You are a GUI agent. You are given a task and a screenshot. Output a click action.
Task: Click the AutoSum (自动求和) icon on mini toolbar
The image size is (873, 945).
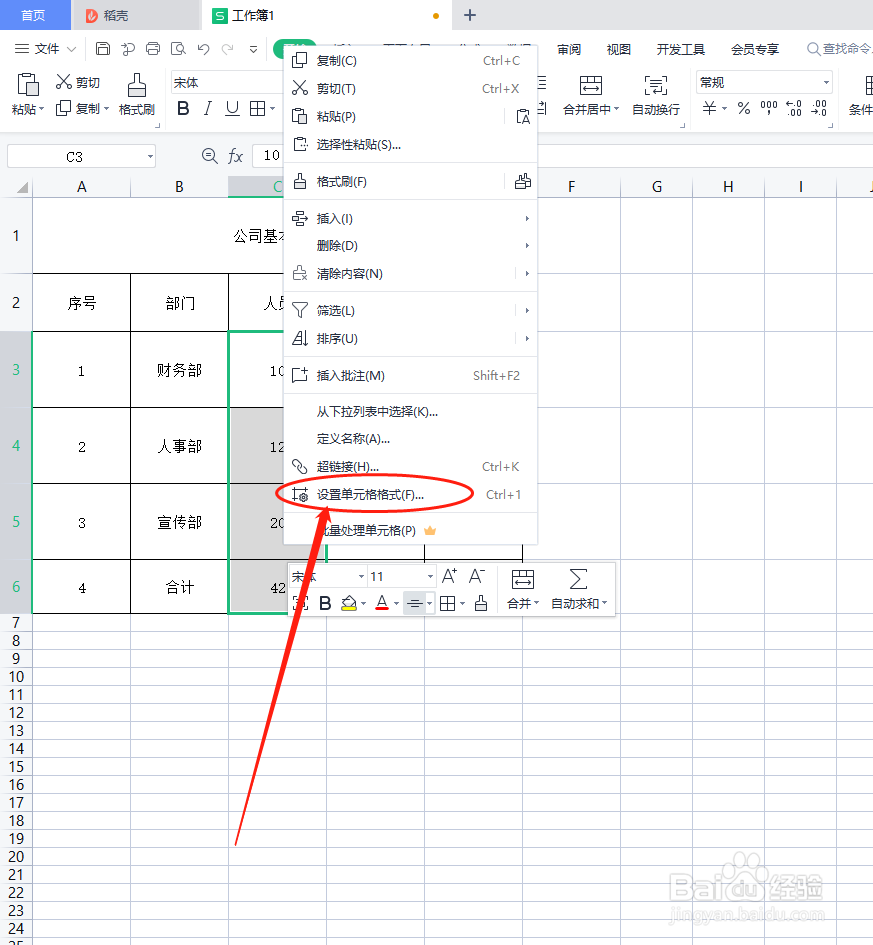pyautogui.click(x=578, y=578)
